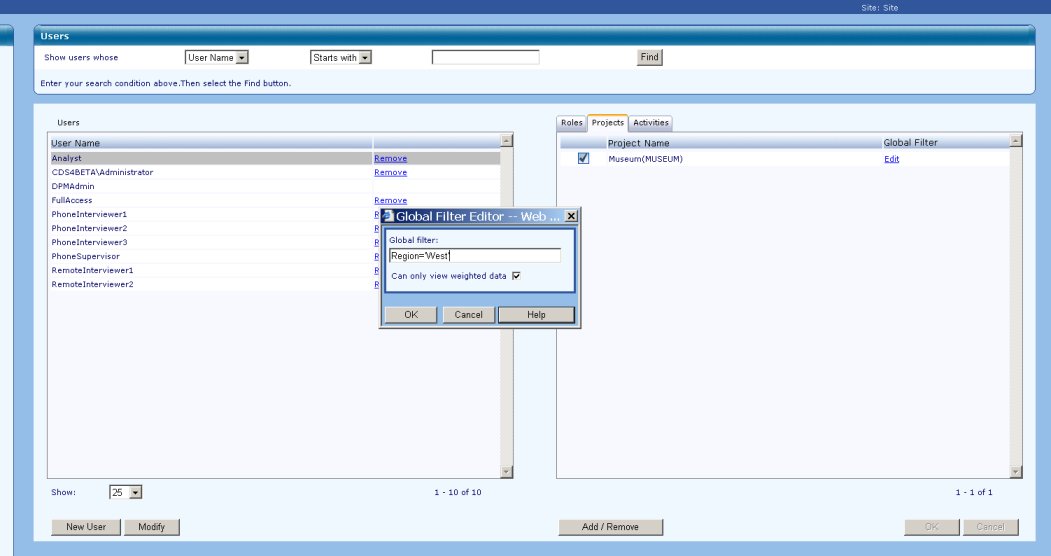Click the Add / Remove button
1051x556 pixels.
pyautogui.click(x=611, y=527)
